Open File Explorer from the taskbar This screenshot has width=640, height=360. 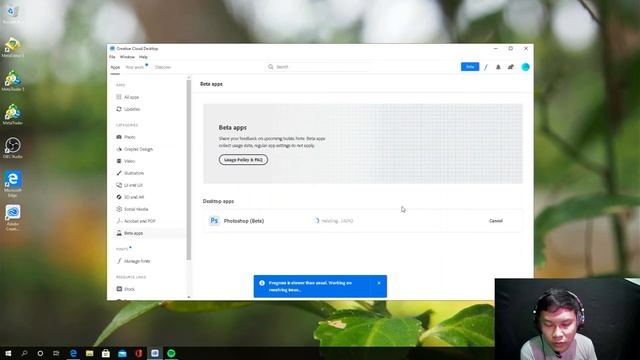point(89,353)
